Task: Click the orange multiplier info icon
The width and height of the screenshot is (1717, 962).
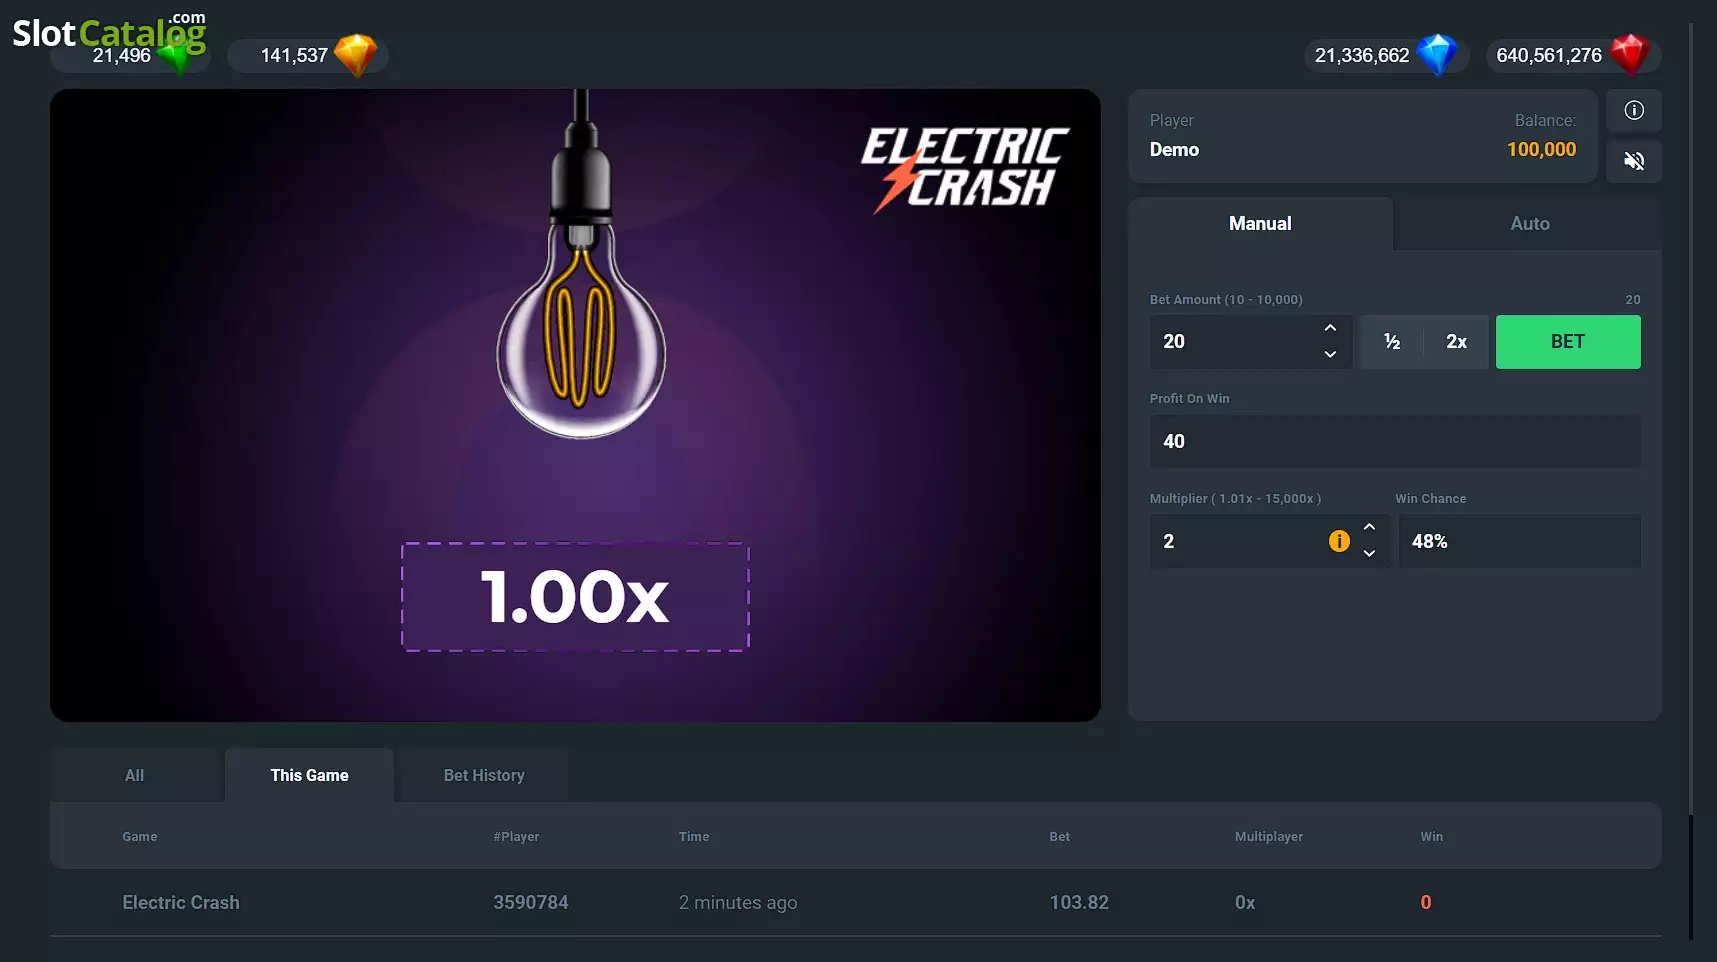Action: [x=1339, y=541]
